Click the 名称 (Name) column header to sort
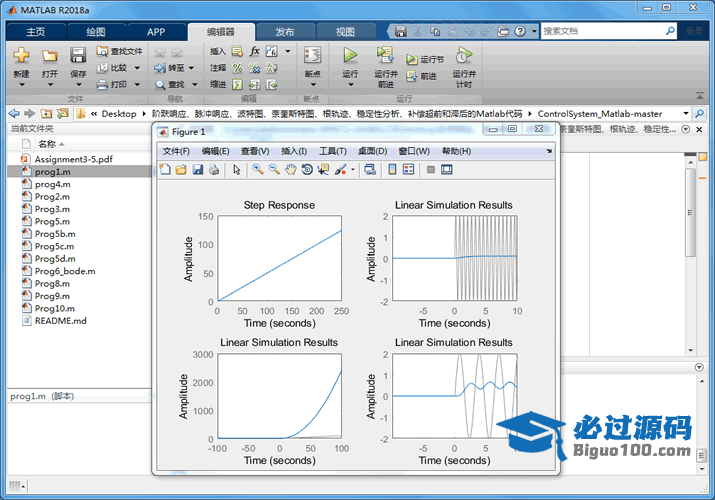The height and width of the screenshot is (500, 715). coord(47,144)
